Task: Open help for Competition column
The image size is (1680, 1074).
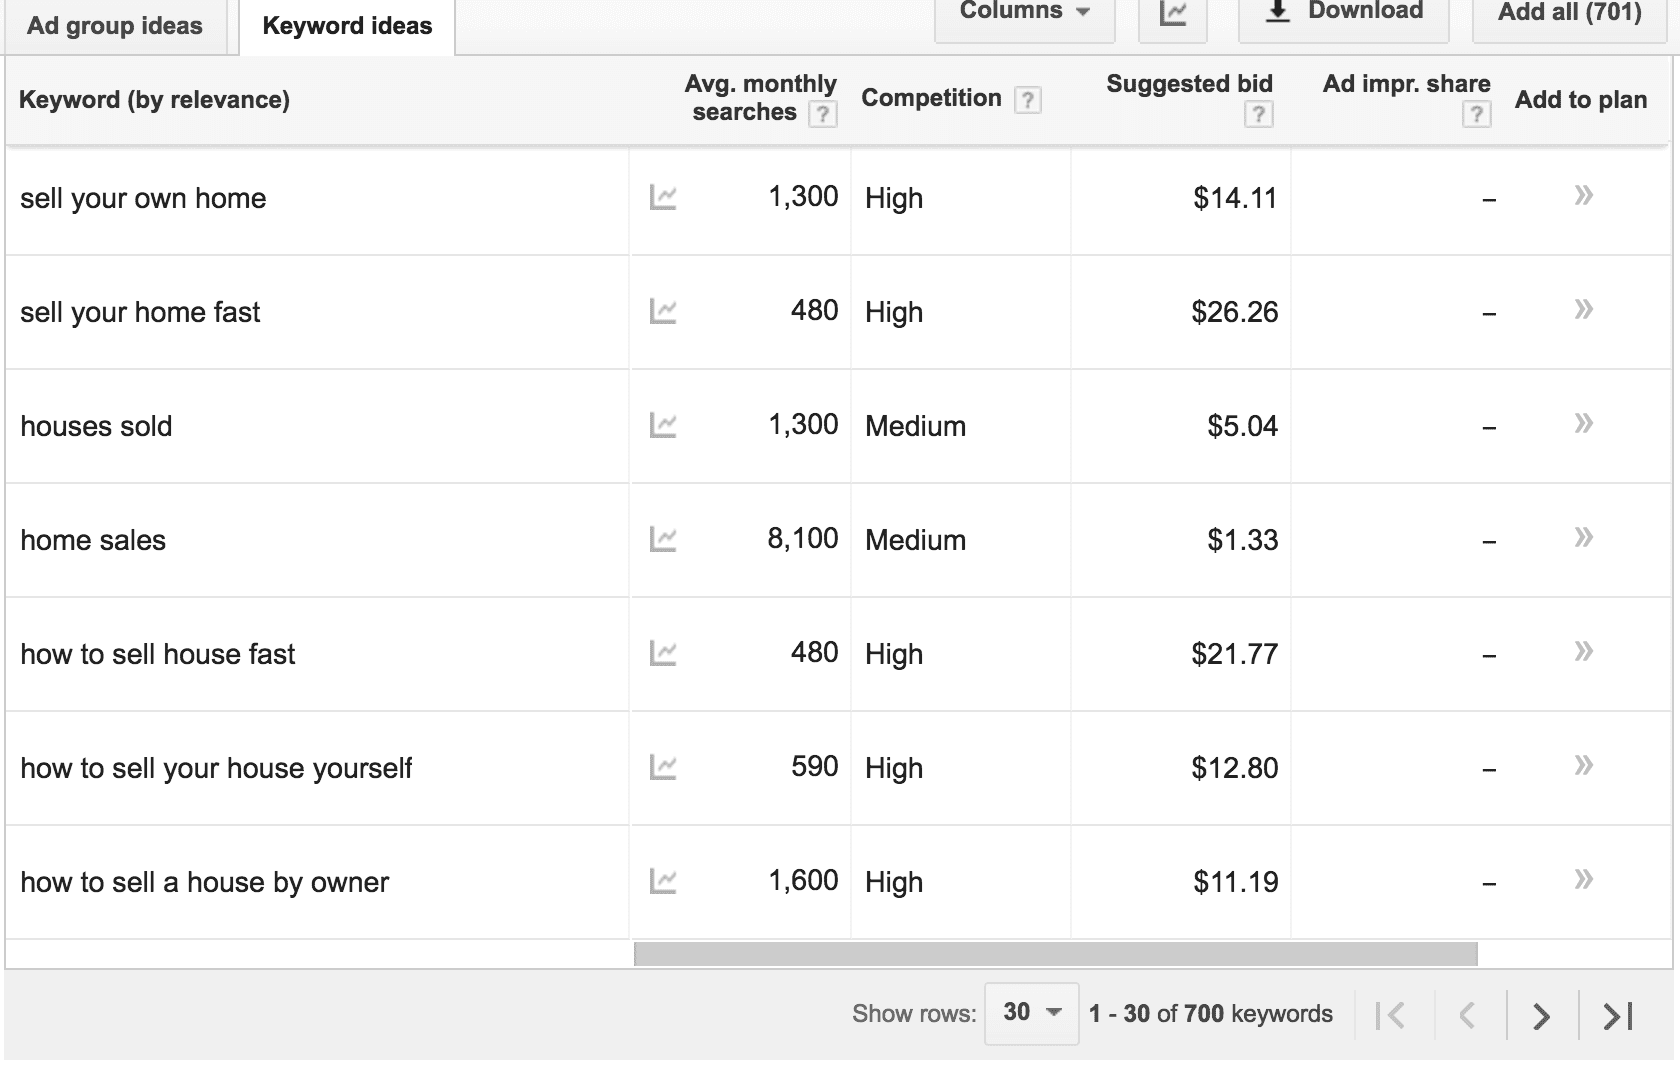Action: pyautogui.click(x=1027, y=99)
